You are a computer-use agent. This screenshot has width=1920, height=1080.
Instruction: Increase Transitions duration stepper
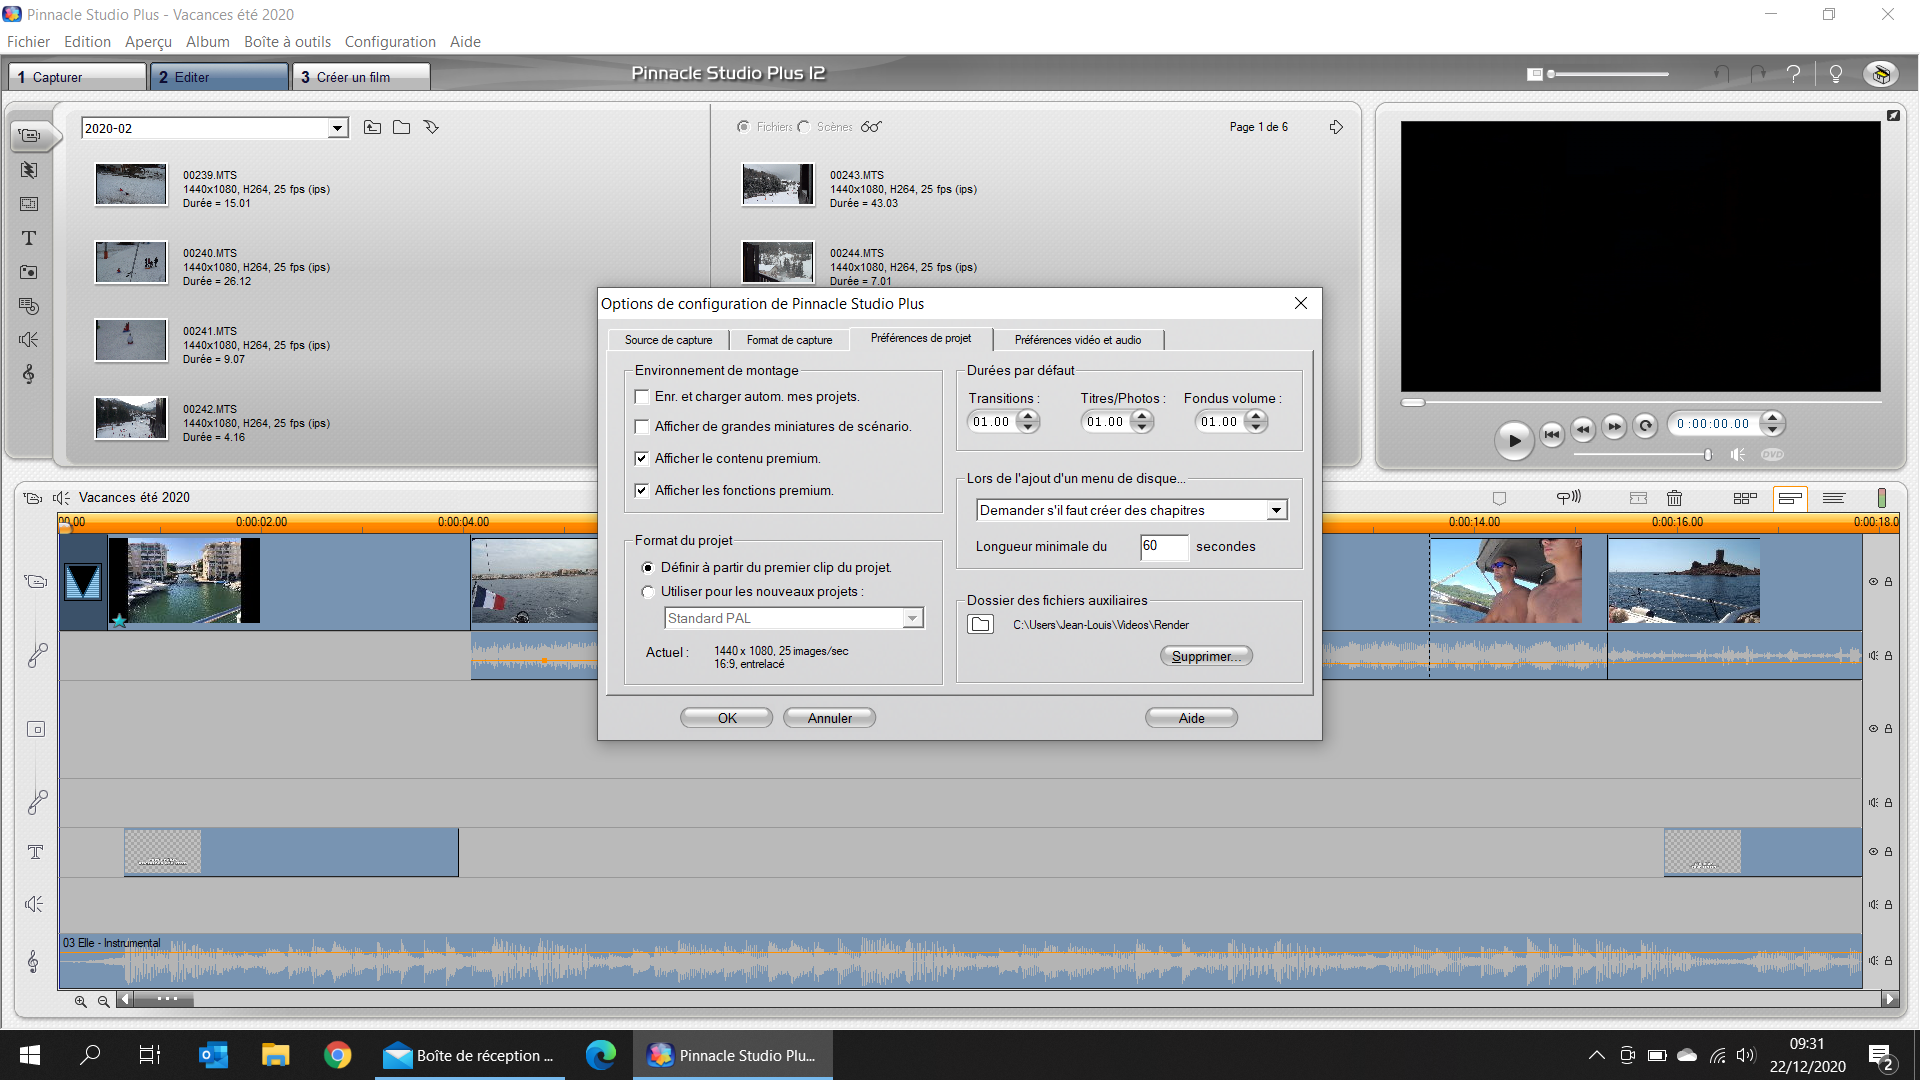click(1027, 417)
